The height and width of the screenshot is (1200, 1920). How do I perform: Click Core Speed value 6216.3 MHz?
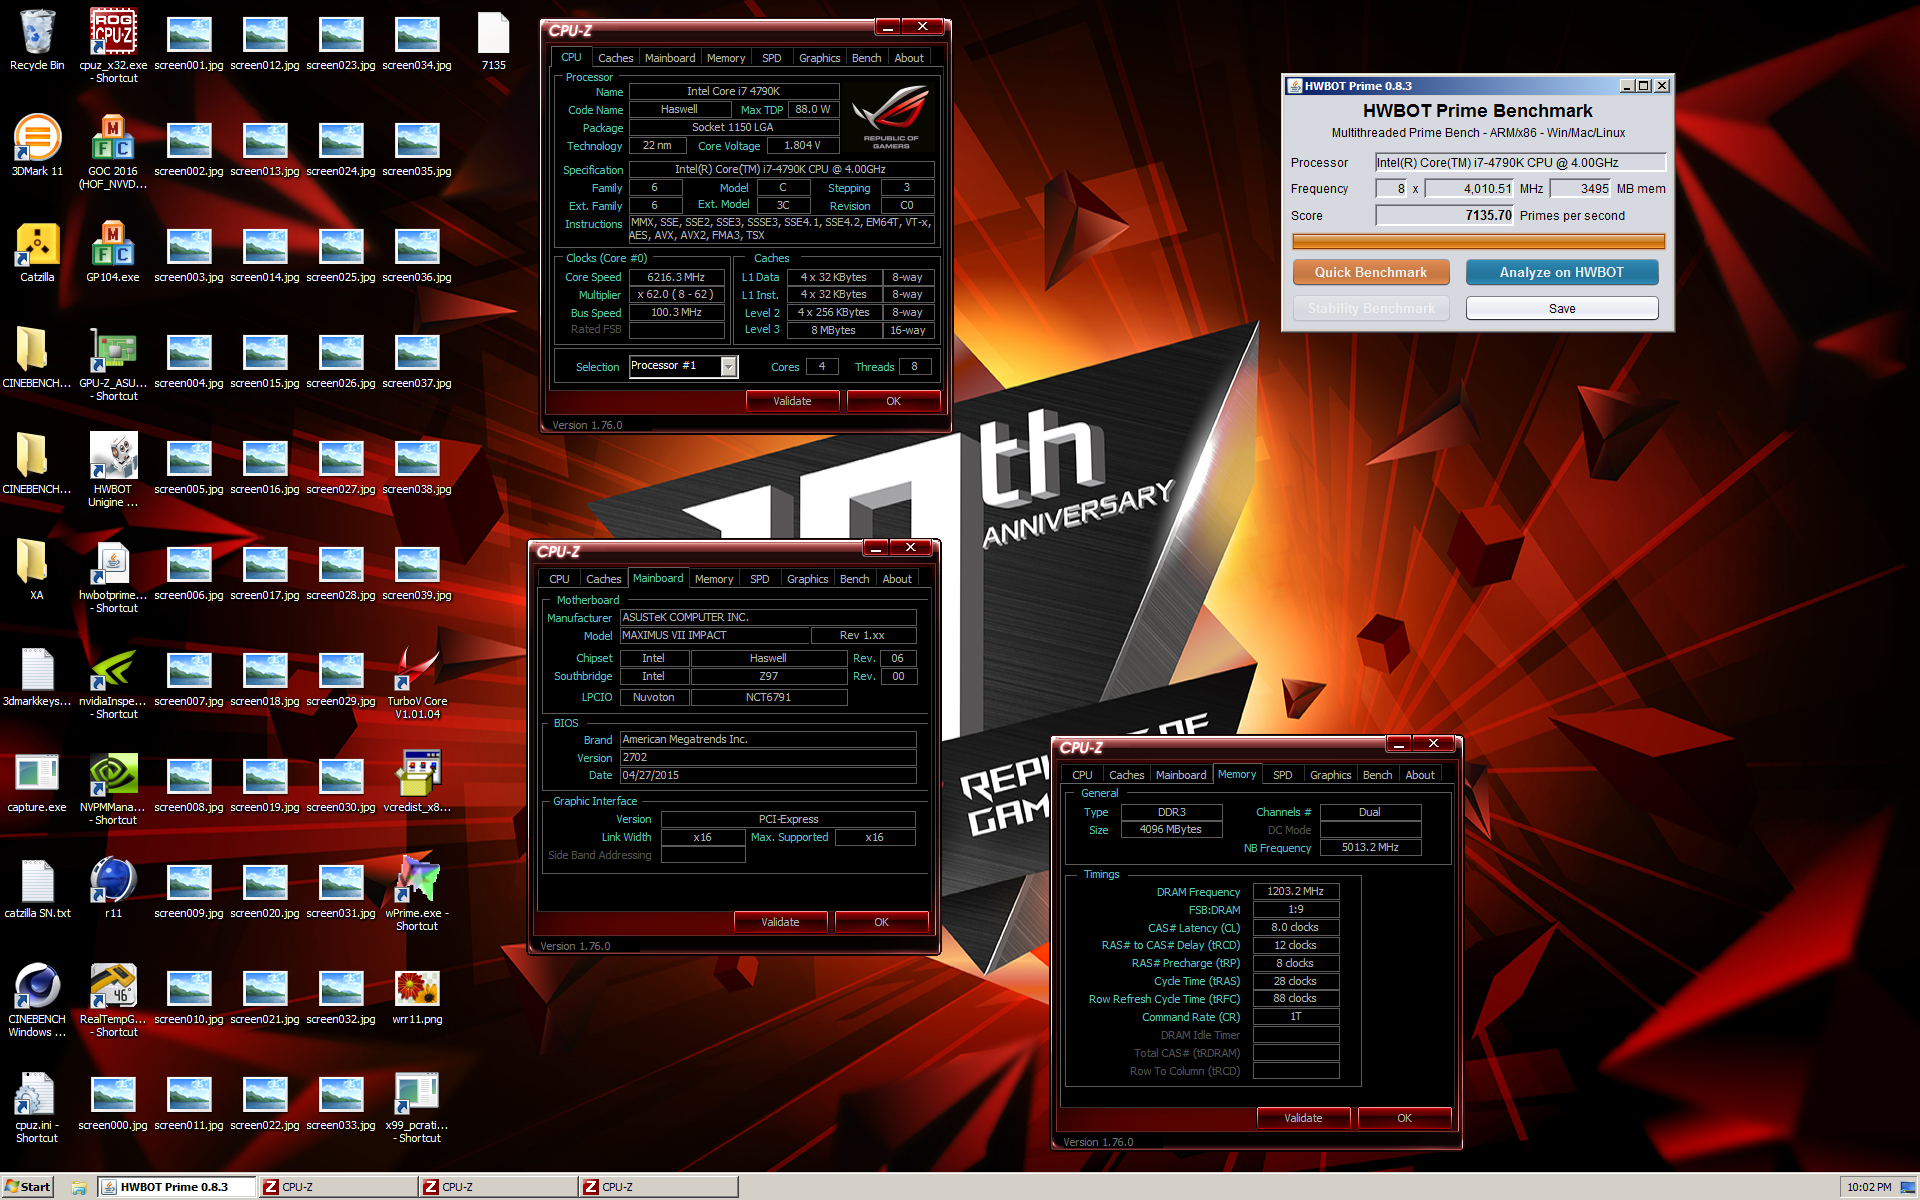[676, 277]
